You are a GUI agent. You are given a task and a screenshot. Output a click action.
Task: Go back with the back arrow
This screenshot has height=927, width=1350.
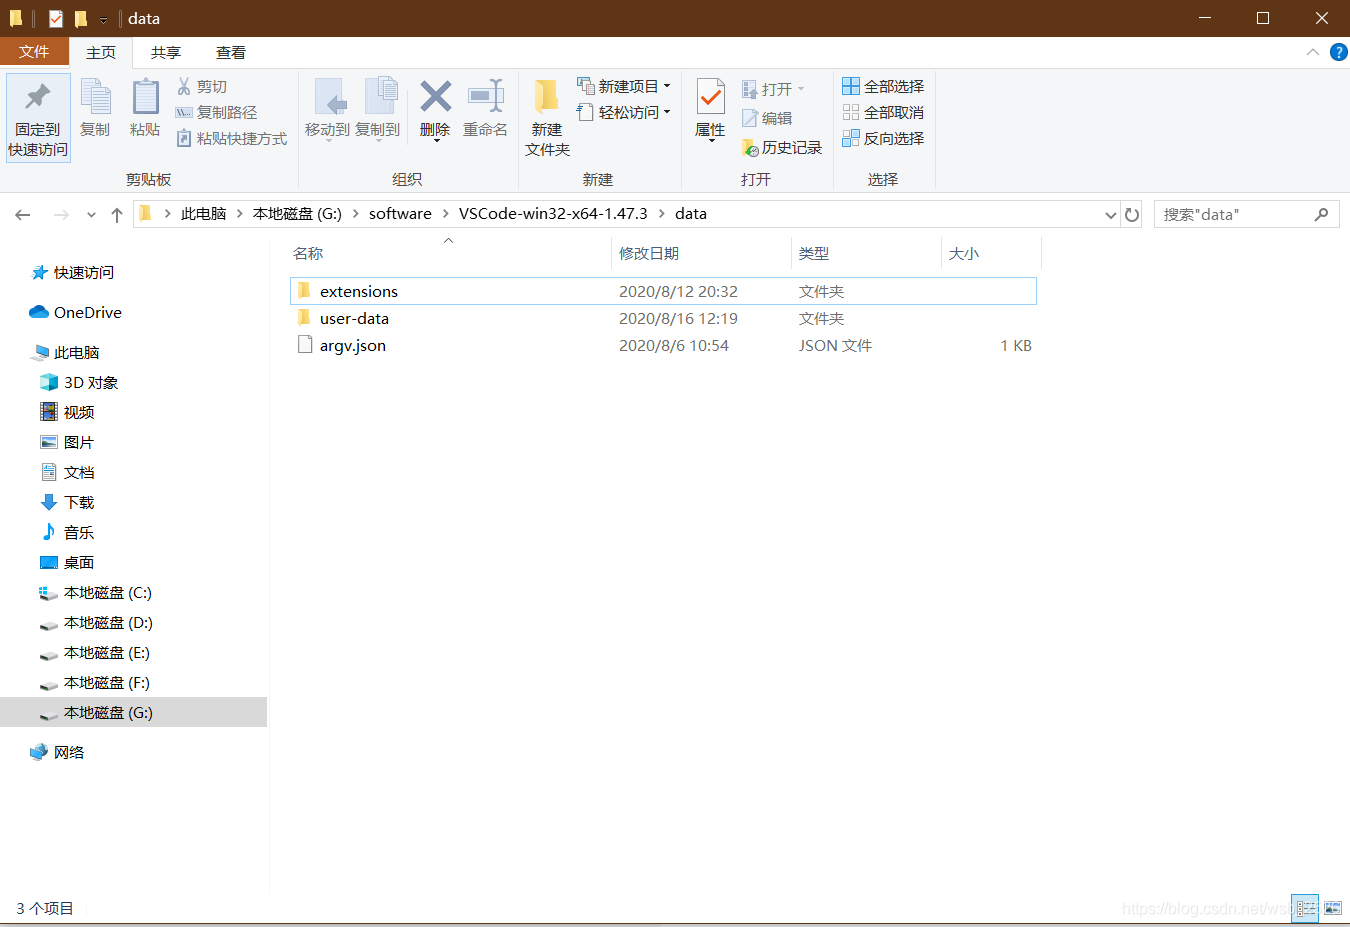tap(22, 213)
